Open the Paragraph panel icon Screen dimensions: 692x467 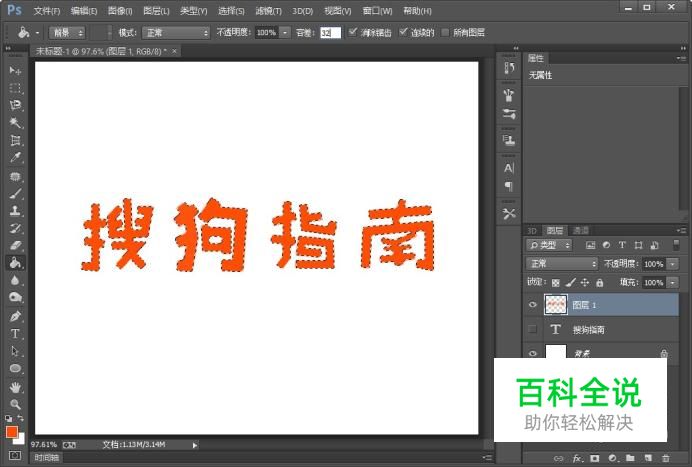(509, 186)
